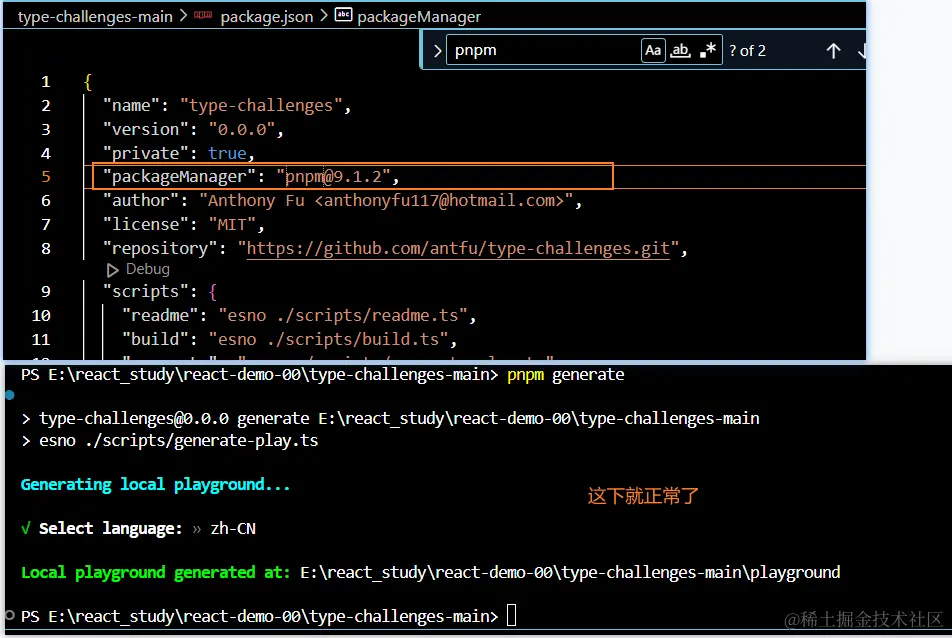The height and width of the screenshot is (638, 952).
Task: Click the Generating local playground... message
Action: [x=155, y=484]
